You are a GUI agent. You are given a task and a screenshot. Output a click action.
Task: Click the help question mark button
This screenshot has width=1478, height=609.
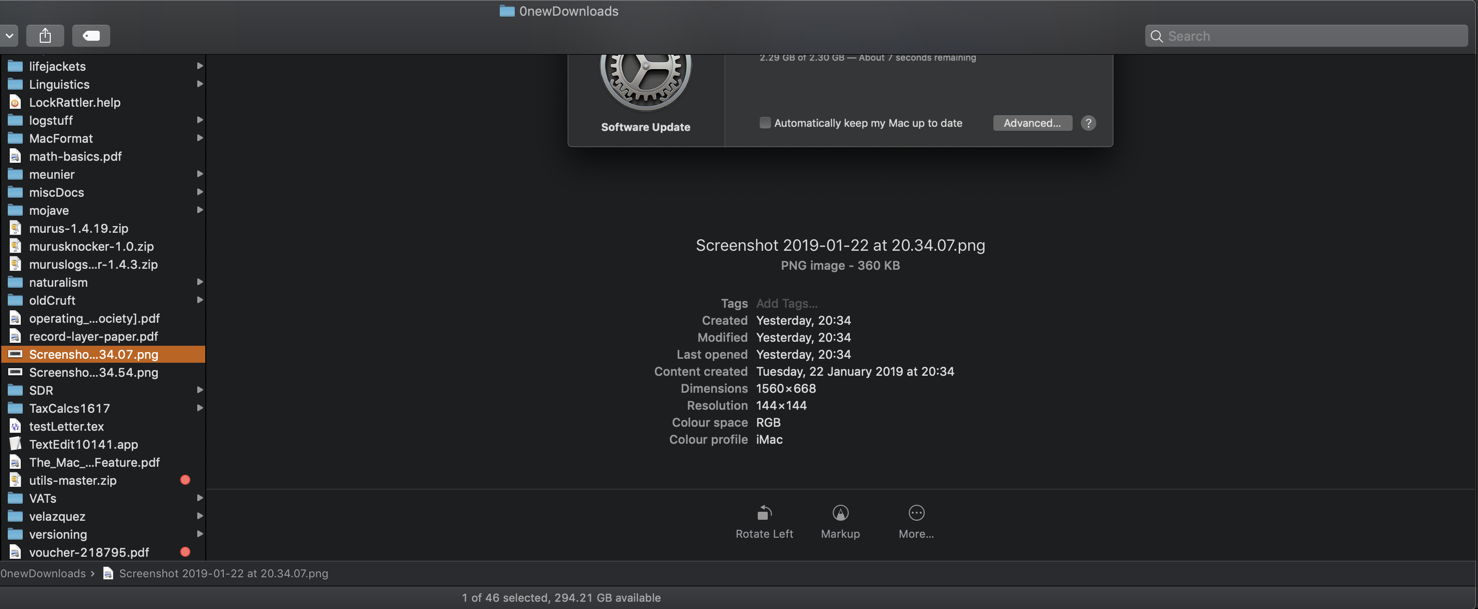(1088, 123)
